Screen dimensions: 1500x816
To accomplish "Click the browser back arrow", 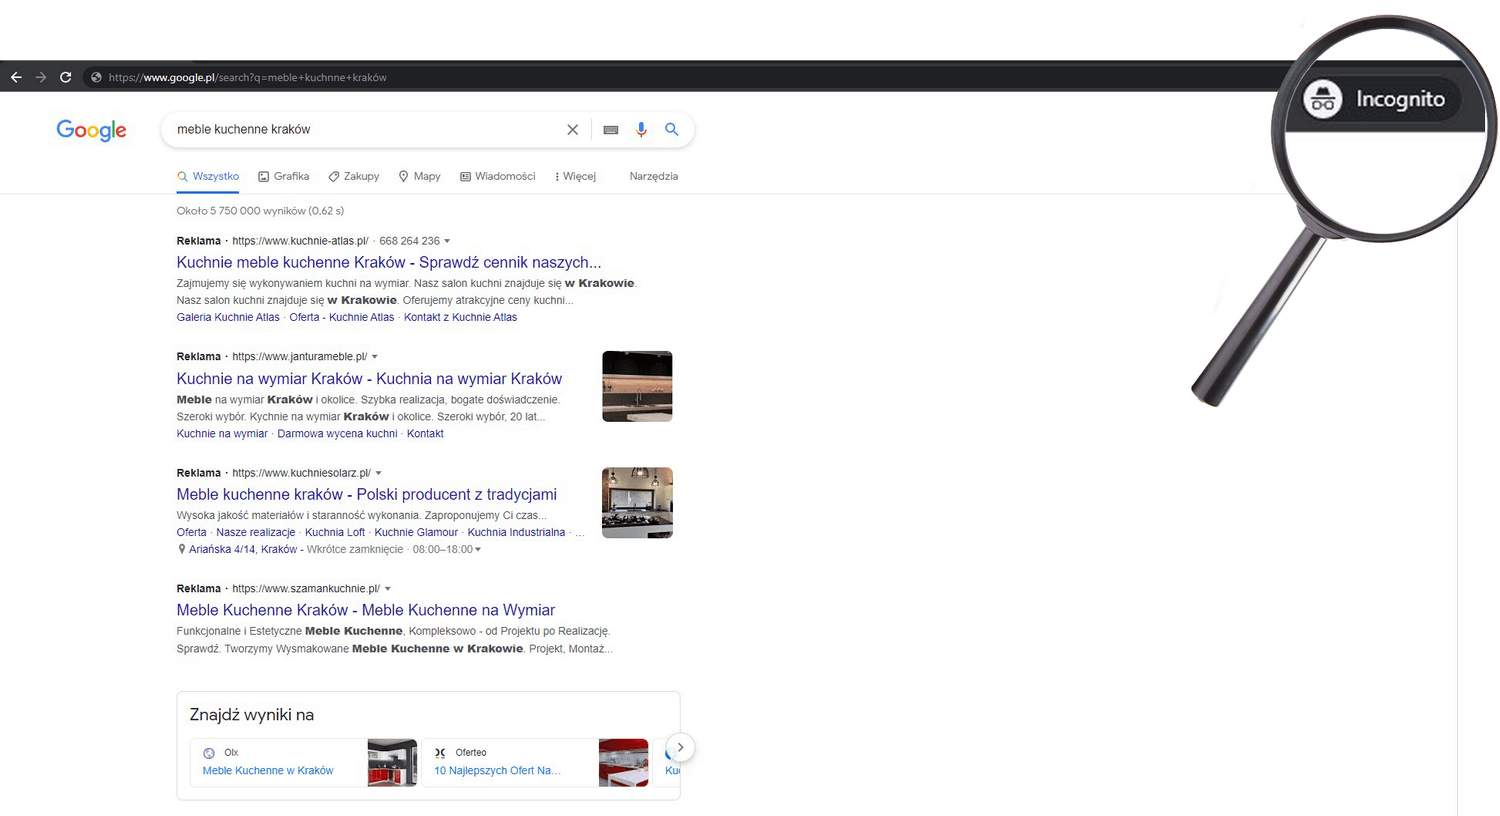I will click(16, 77).
